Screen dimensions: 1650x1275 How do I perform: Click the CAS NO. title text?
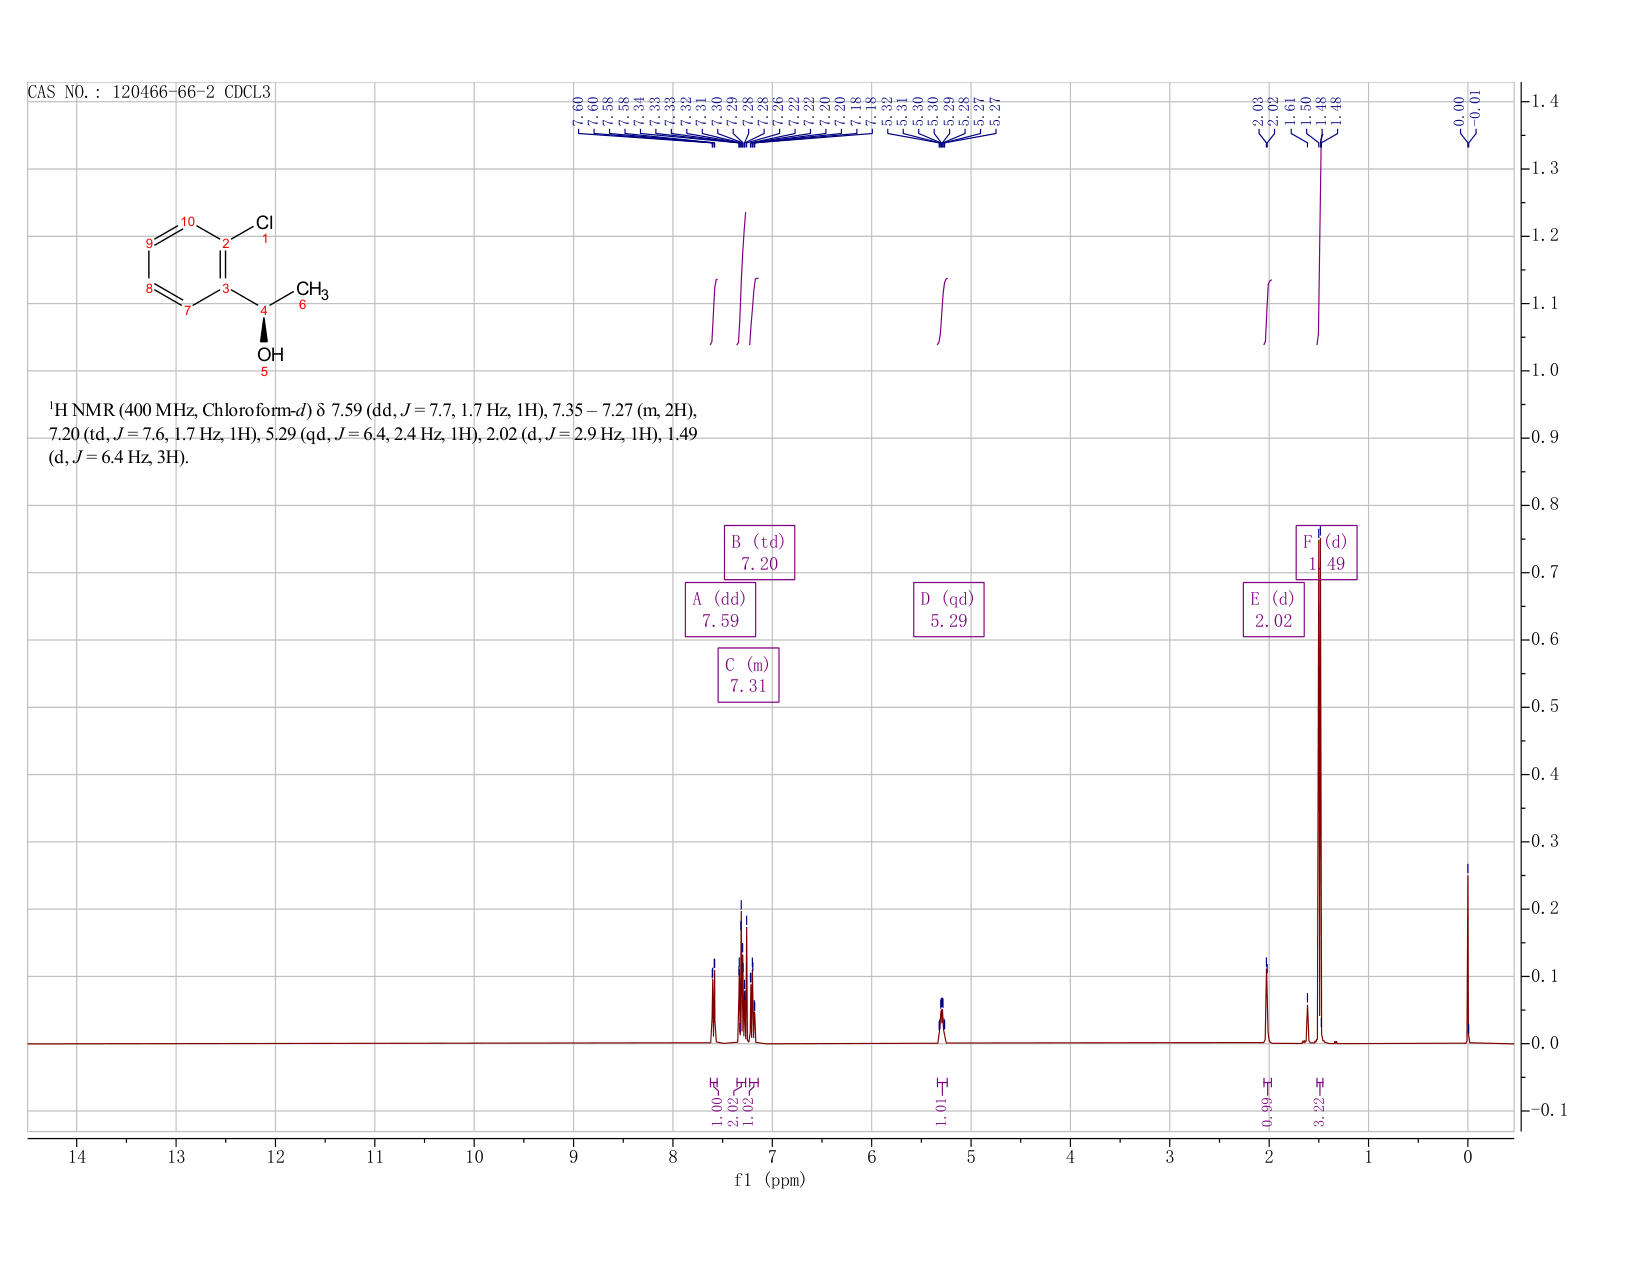[149, 92]
